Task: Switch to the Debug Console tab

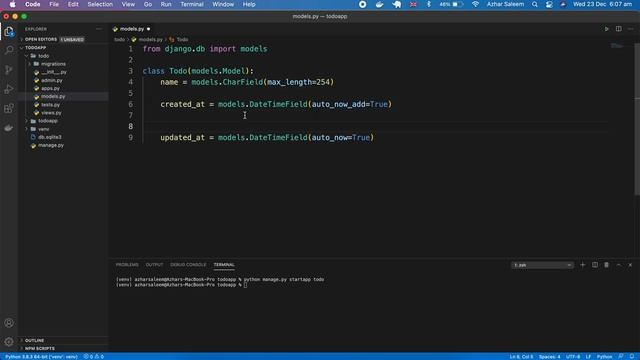Action: [188, 265]
